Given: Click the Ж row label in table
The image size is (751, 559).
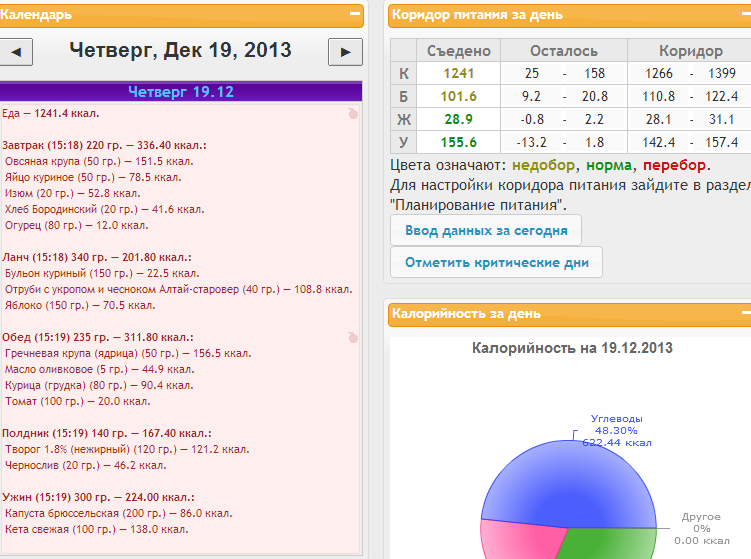Looking at the screenshot, I should coord(404,119).
